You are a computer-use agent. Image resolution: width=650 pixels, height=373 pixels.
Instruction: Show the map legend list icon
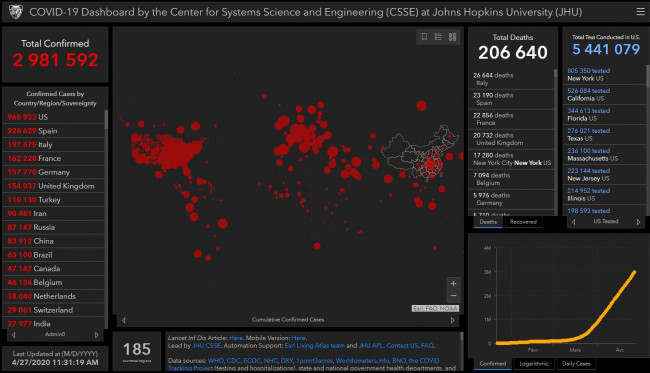(x=438, y=37)
